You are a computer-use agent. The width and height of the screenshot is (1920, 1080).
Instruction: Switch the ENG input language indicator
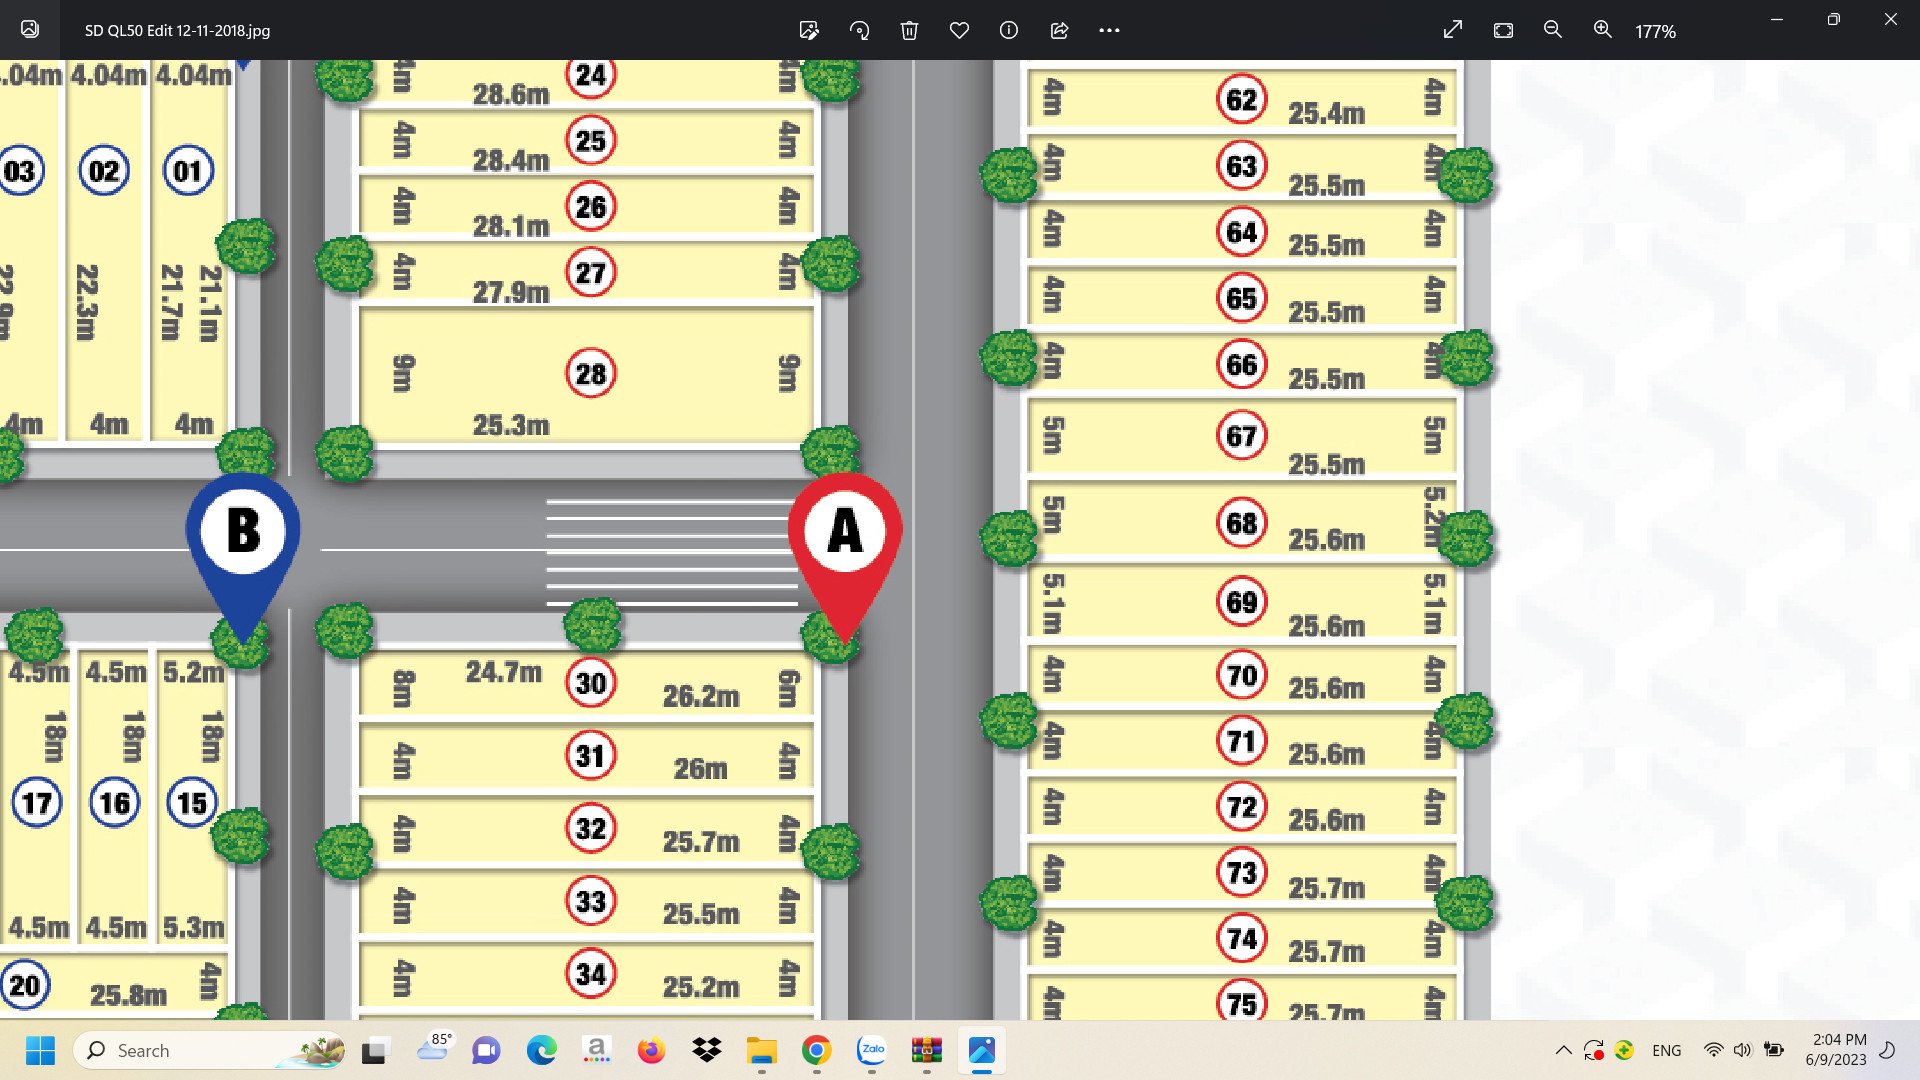point(1666,1050)
